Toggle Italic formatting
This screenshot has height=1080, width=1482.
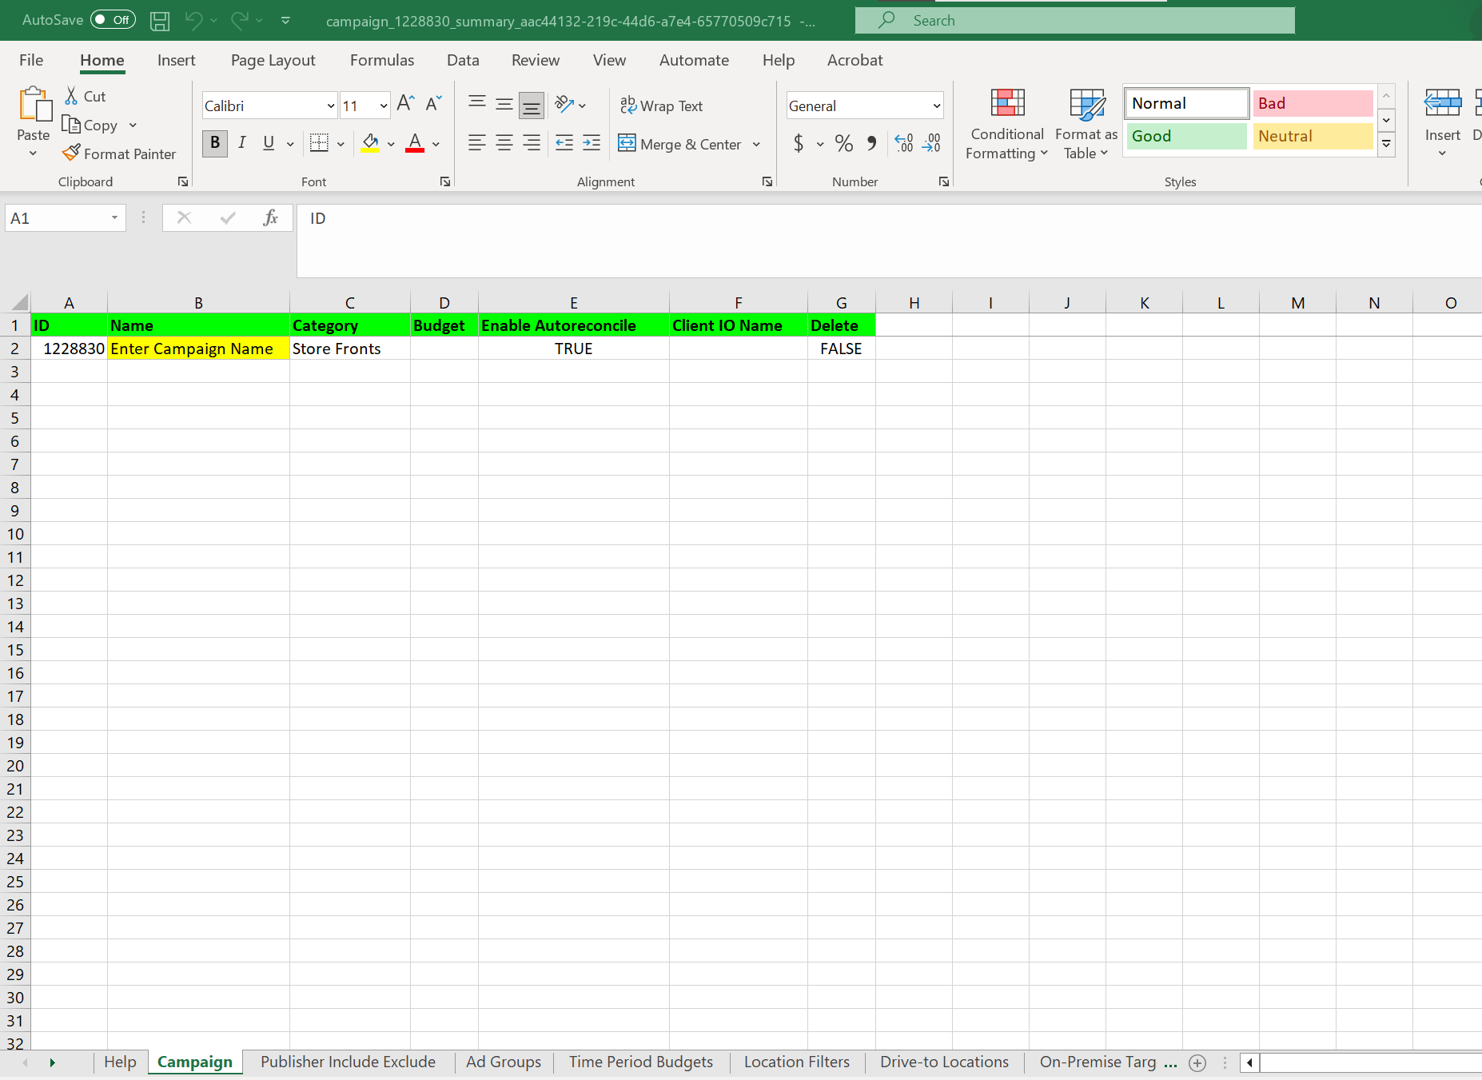pyautogui.click(x=241, y=144)
